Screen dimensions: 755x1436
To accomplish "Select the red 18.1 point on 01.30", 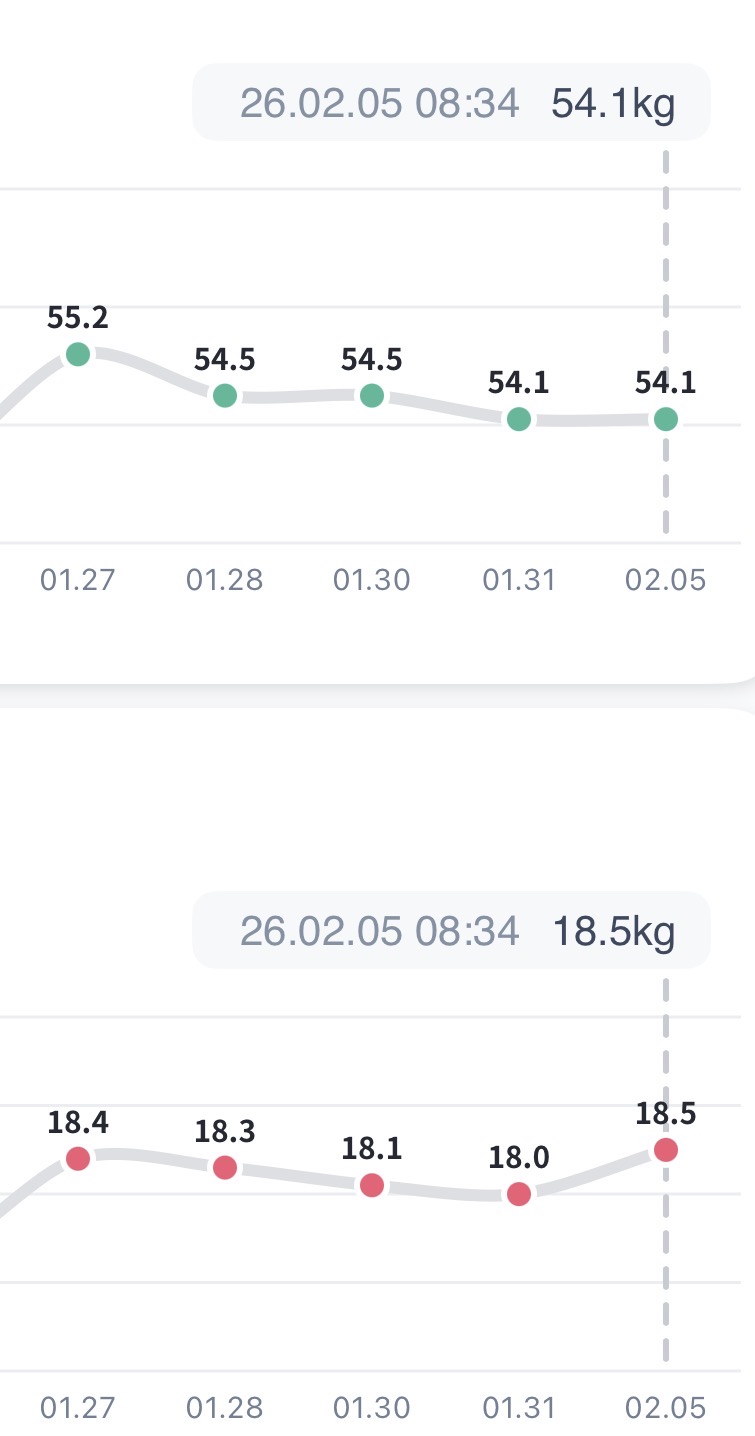I will 372,1185.
